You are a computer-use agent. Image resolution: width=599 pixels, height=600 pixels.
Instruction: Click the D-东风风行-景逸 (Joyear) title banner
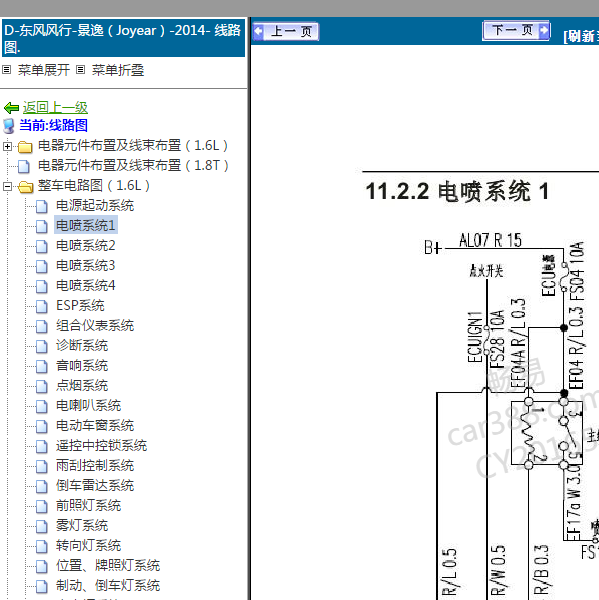coord(123,38)
